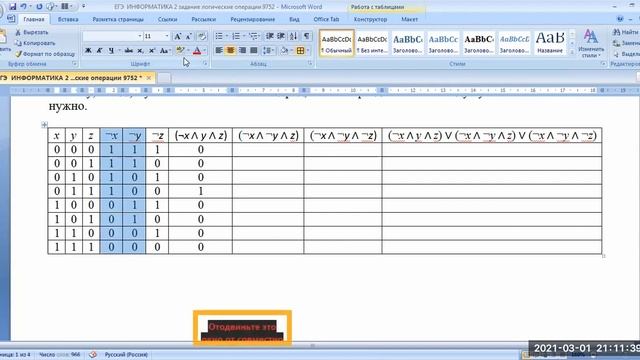Toggle center alignment button
The image size is (640, 360).
[231, 51]
